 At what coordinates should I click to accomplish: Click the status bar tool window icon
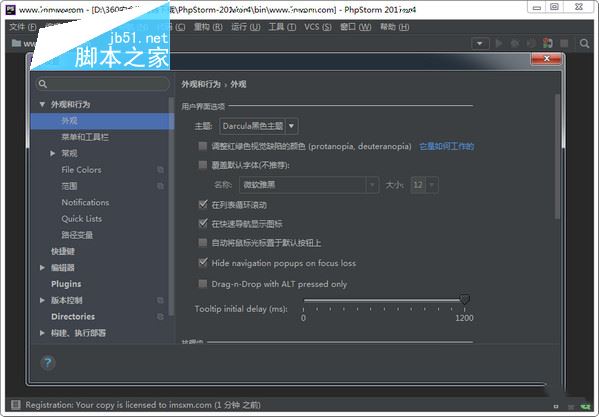[x=16, y=404]
